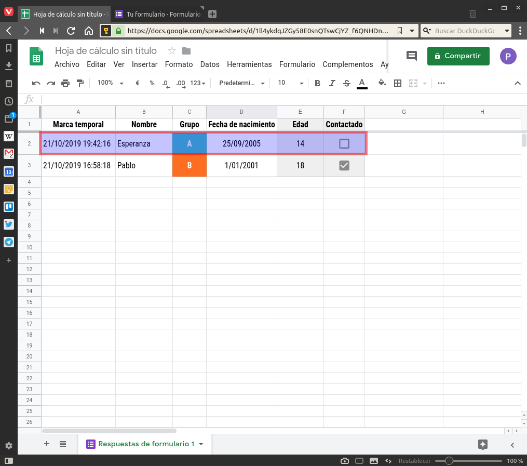527x466 pixels.
Task: Open the downloads panel in sidebar
Action: [9, 66]
